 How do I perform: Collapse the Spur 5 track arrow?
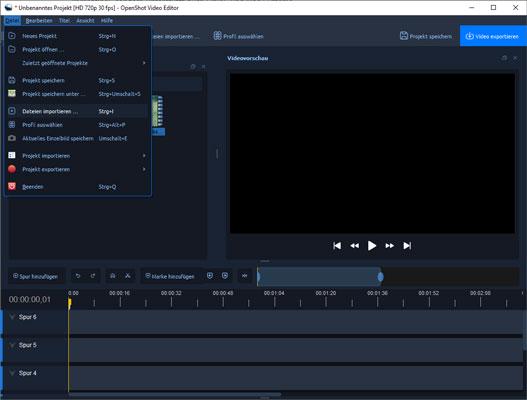[x=12, y=345]
